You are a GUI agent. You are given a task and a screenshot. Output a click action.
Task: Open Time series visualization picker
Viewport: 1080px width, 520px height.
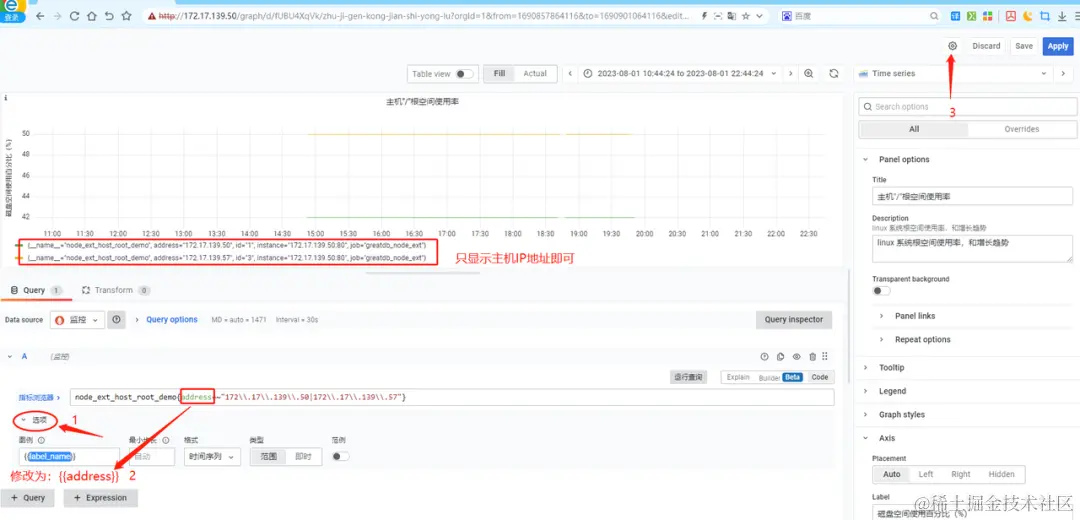[953, 74]
